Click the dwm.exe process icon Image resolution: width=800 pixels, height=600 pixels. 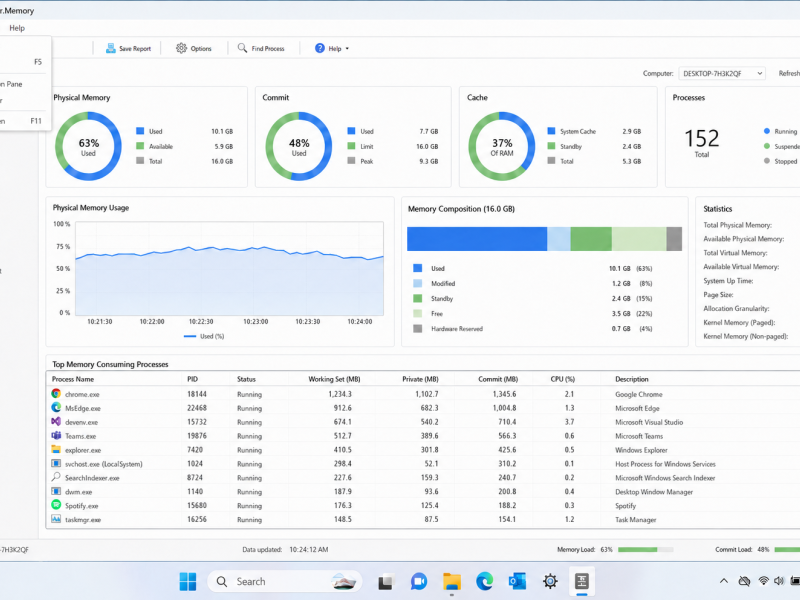[56, 491]
